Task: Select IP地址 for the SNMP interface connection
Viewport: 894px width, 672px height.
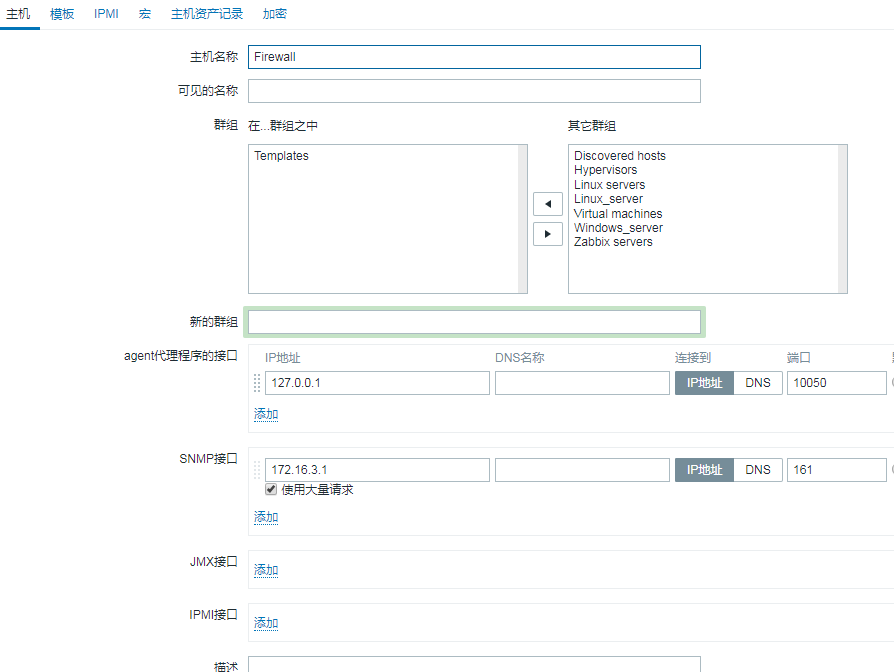Action: (x=704, y=470)
